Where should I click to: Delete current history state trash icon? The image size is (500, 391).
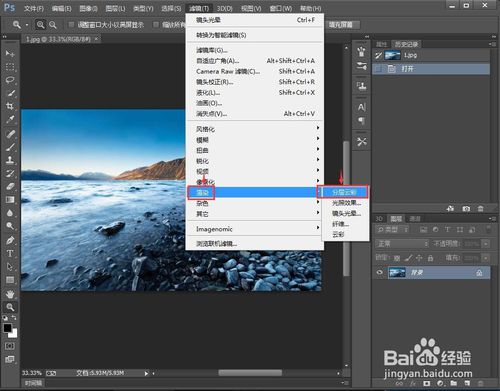[x=480, y=209]
